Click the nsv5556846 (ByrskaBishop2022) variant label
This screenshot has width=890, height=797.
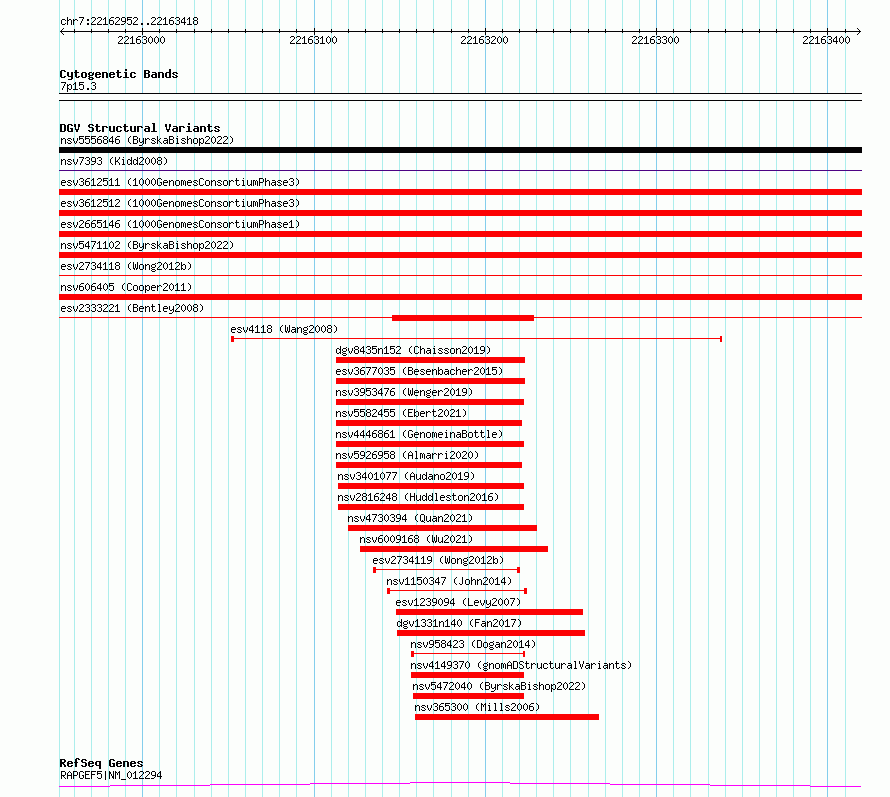(x=147, y=140)
